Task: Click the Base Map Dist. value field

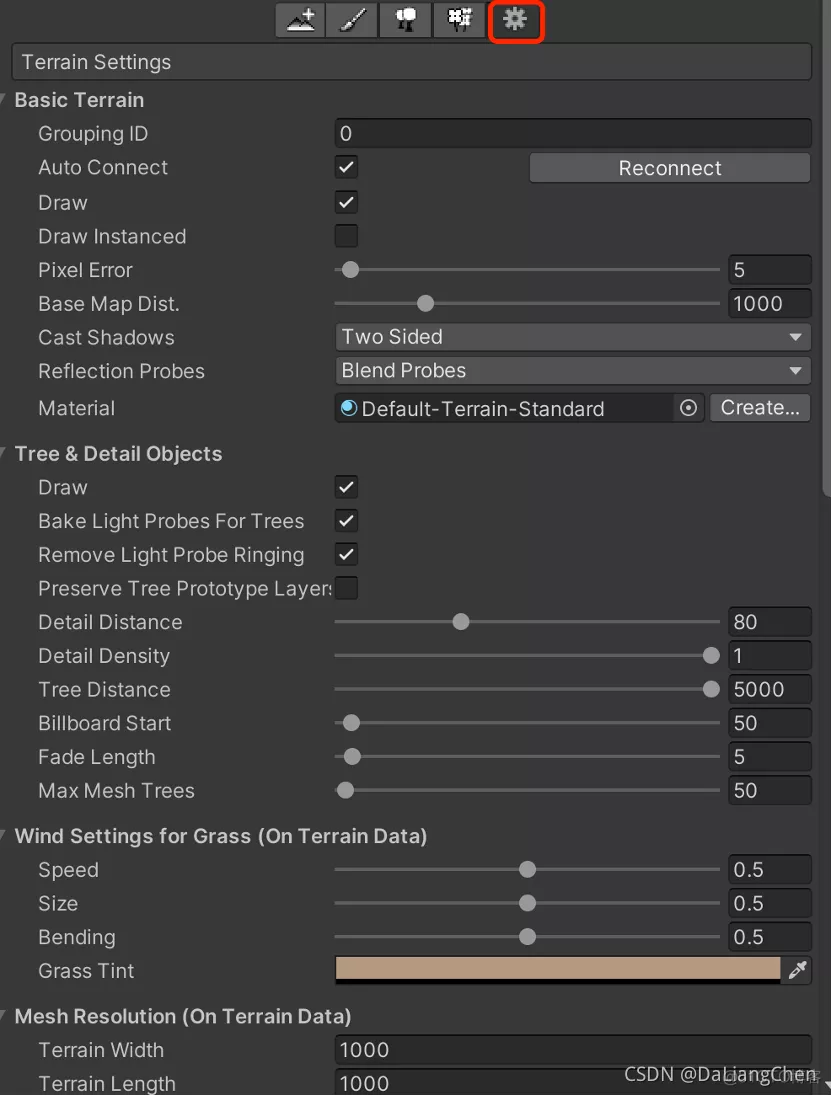Action: click(x=770, y=303)
